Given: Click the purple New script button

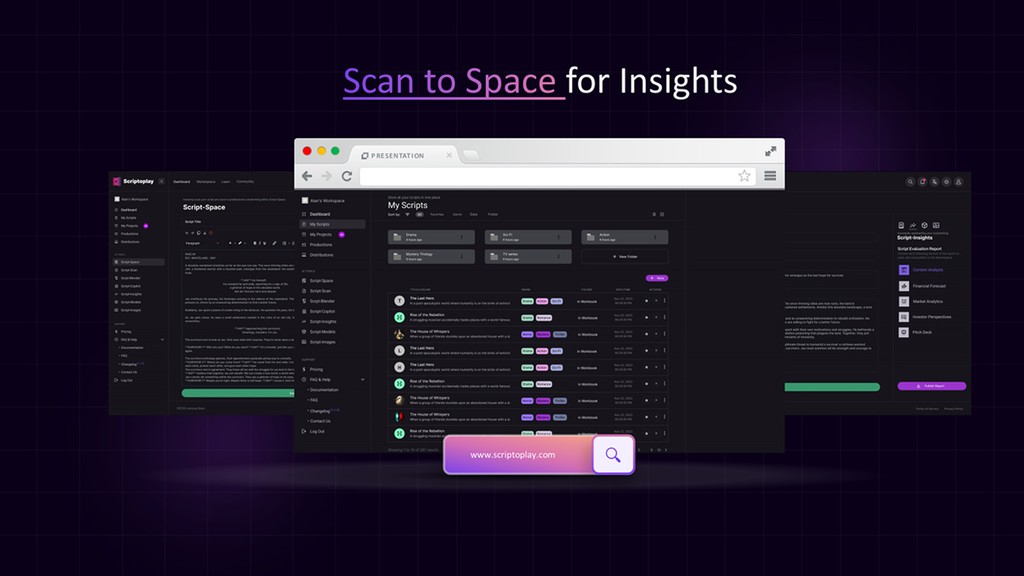Looking at the screenshot, I should point(657,278).
